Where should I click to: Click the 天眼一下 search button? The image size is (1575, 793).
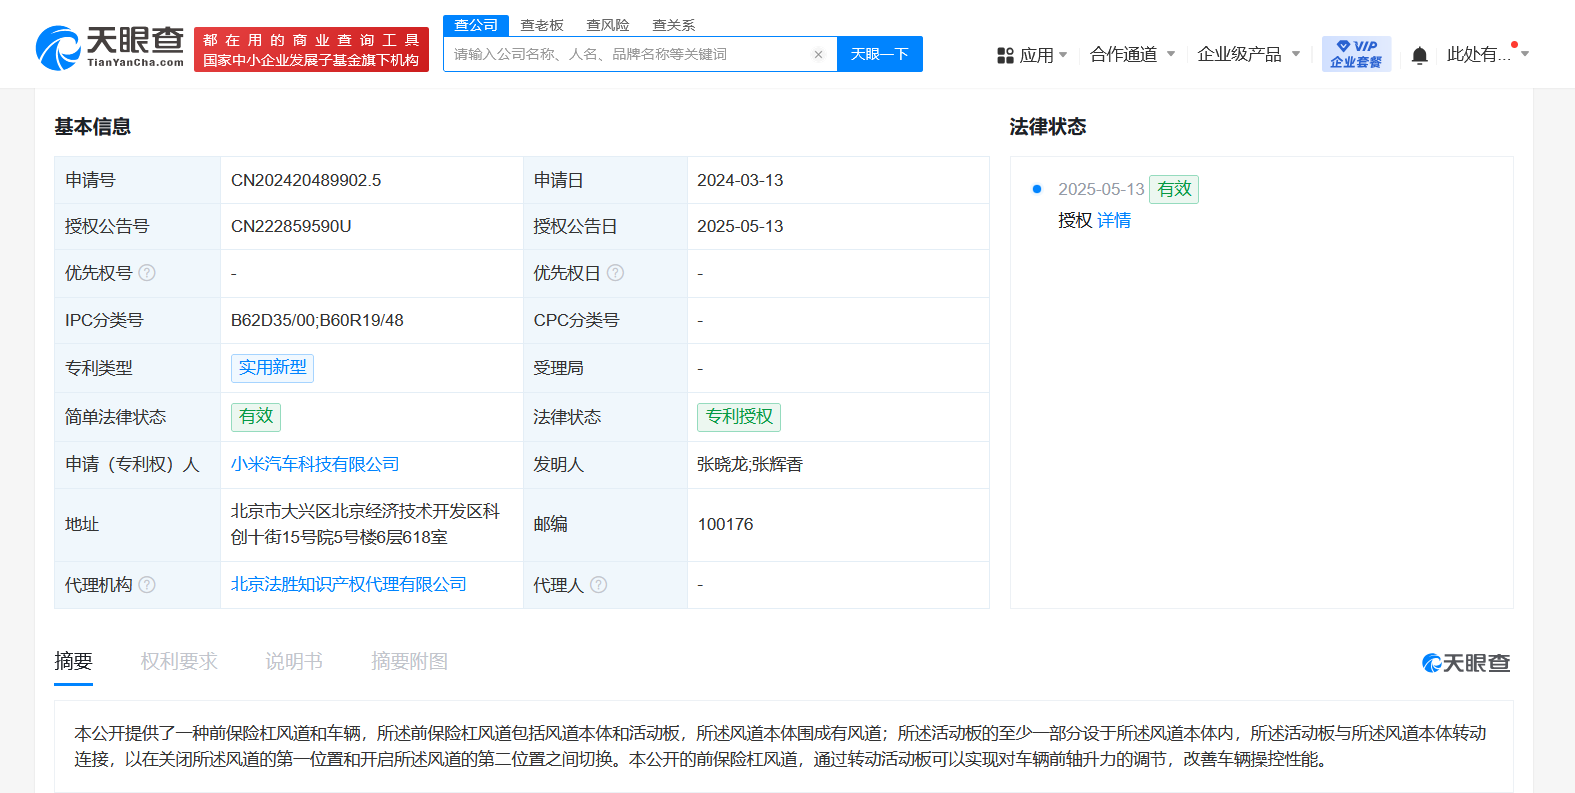tap(879, 54)
